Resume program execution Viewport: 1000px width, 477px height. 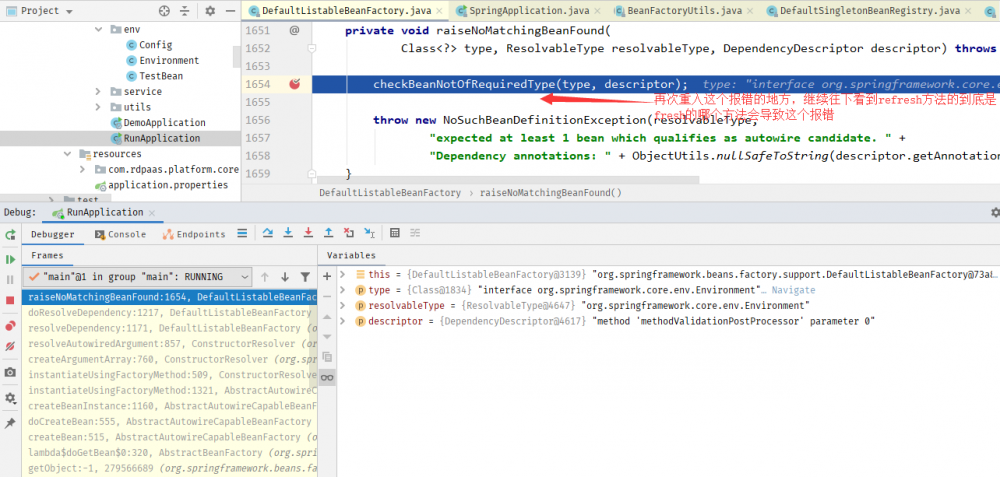tap(10, 260)
